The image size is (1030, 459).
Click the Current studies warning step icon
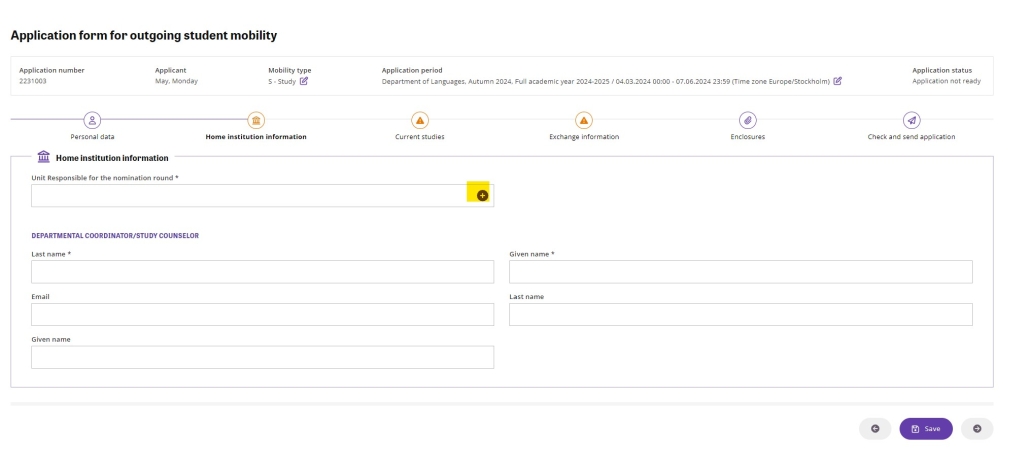point(420,119)
